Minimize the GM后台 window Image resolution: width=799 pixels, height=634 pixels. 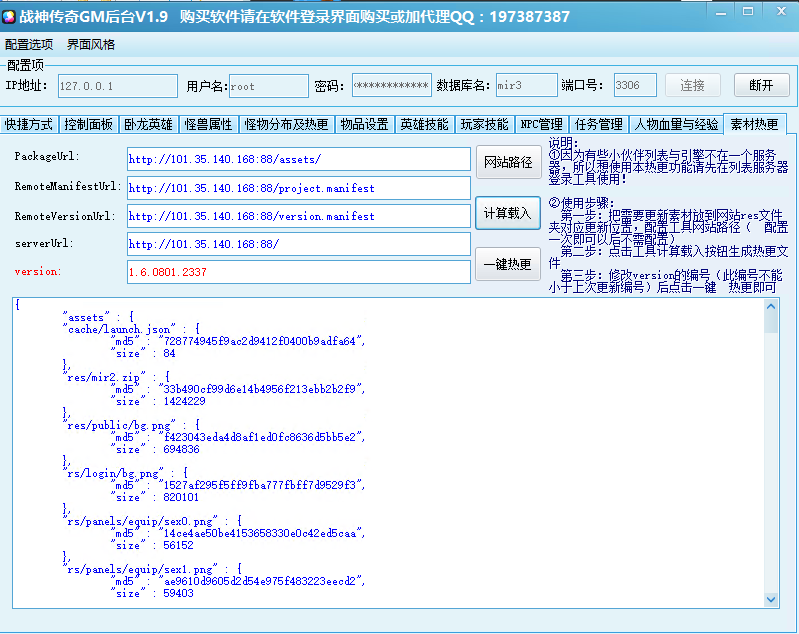tap(721, 13)
